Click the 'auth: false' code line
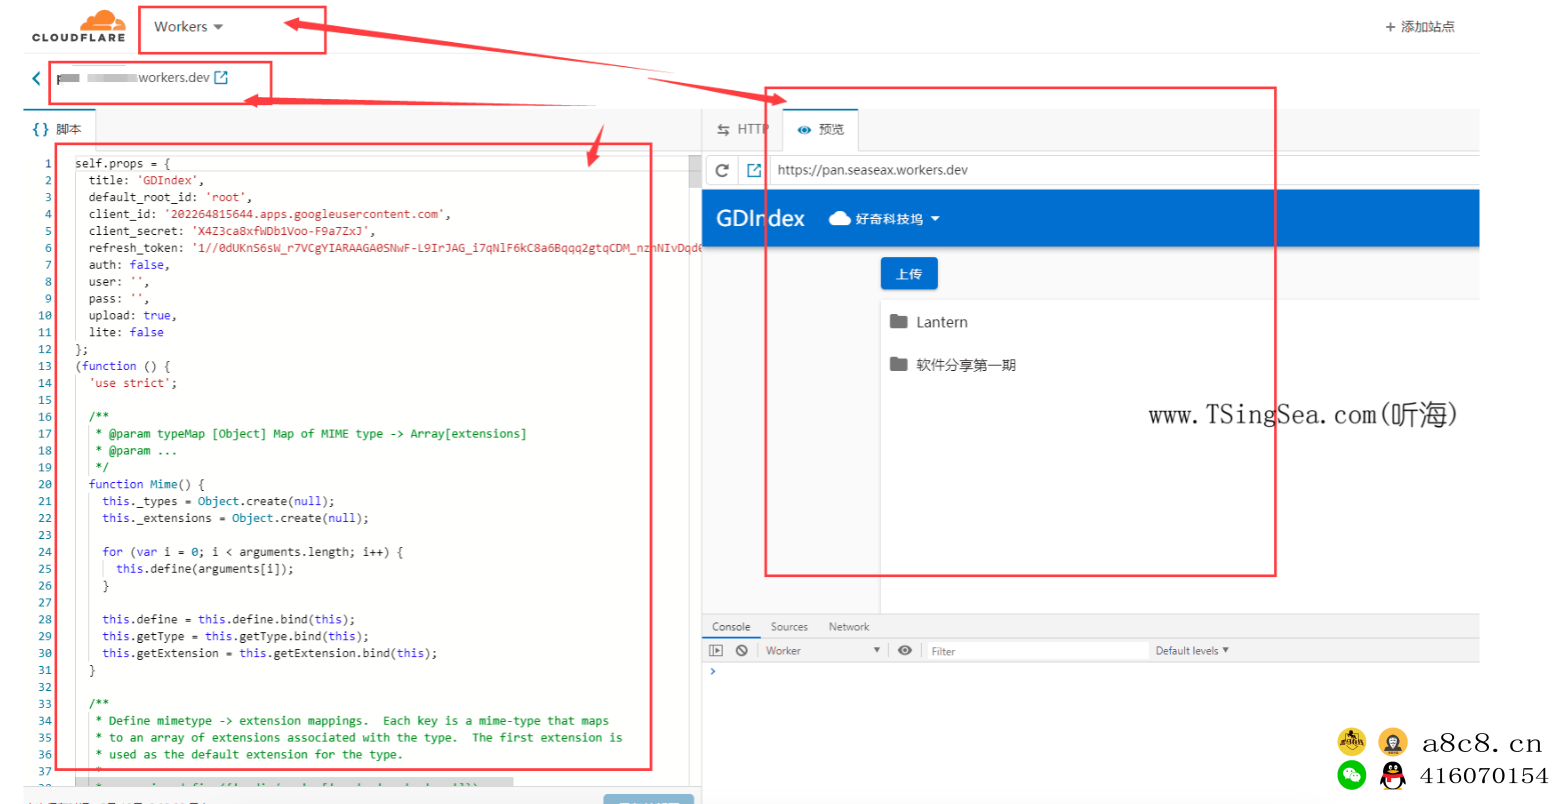 tap(129, 265)
